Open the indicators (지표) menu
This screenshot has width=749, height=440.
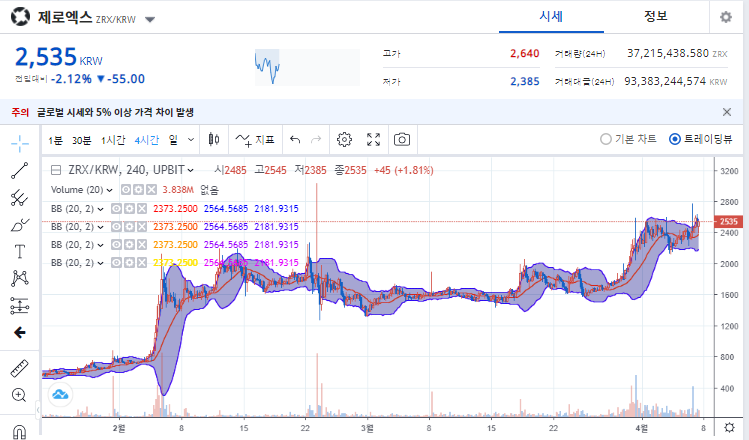coord(255,140)
